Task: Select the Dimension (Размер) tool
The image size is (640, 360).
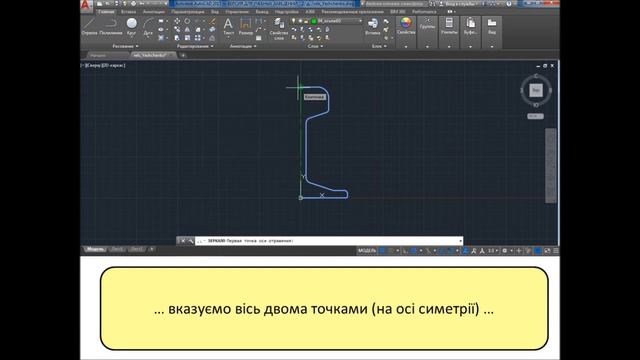Action: tap(246, 27)
